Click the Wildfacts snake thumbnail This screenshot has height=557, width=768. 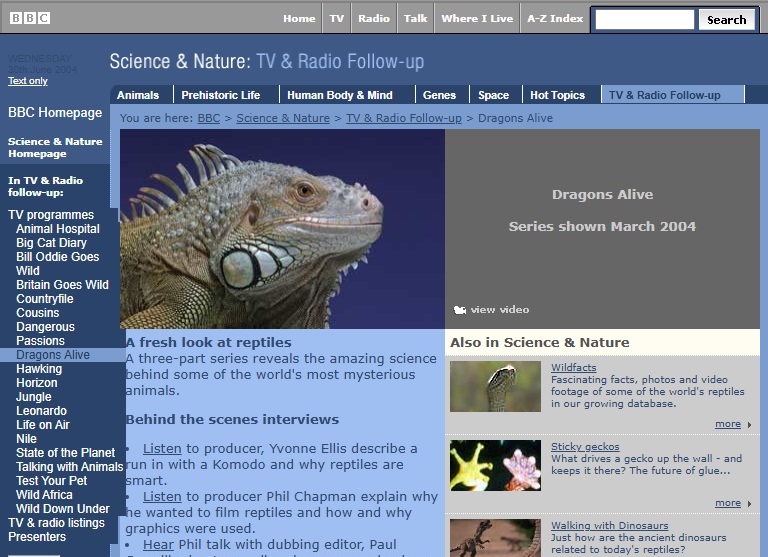click(495, 387)
